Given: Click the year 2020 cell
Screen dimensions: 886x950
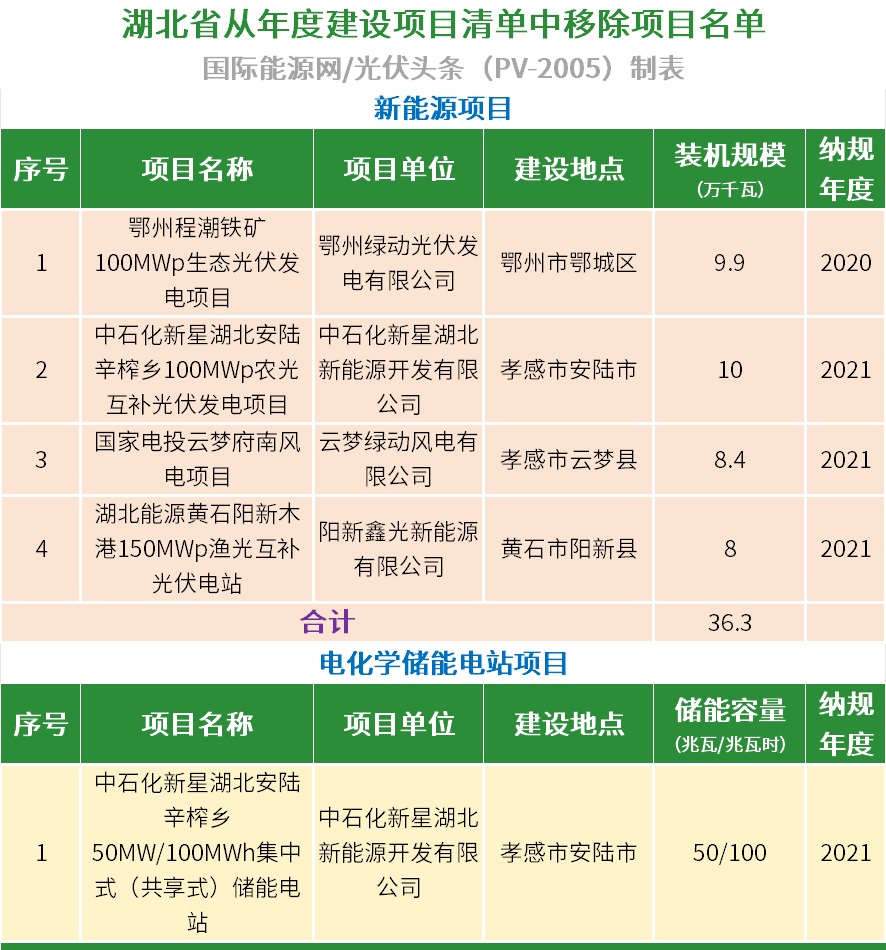Looking at the screenshot, I should tap(845, 263).
